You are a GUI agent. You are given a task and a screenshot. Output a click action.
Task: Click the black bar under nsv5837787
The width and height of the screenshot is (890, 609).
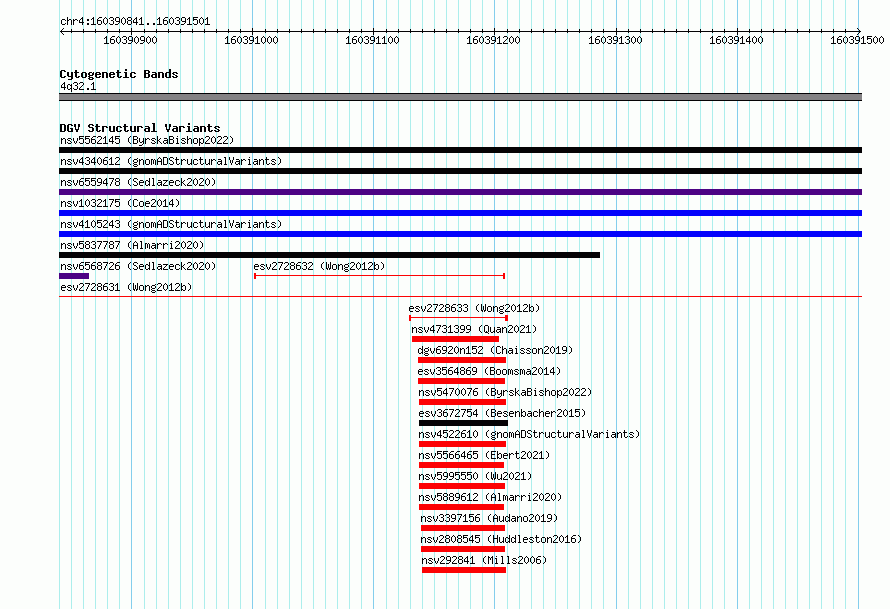pos(329,255)
